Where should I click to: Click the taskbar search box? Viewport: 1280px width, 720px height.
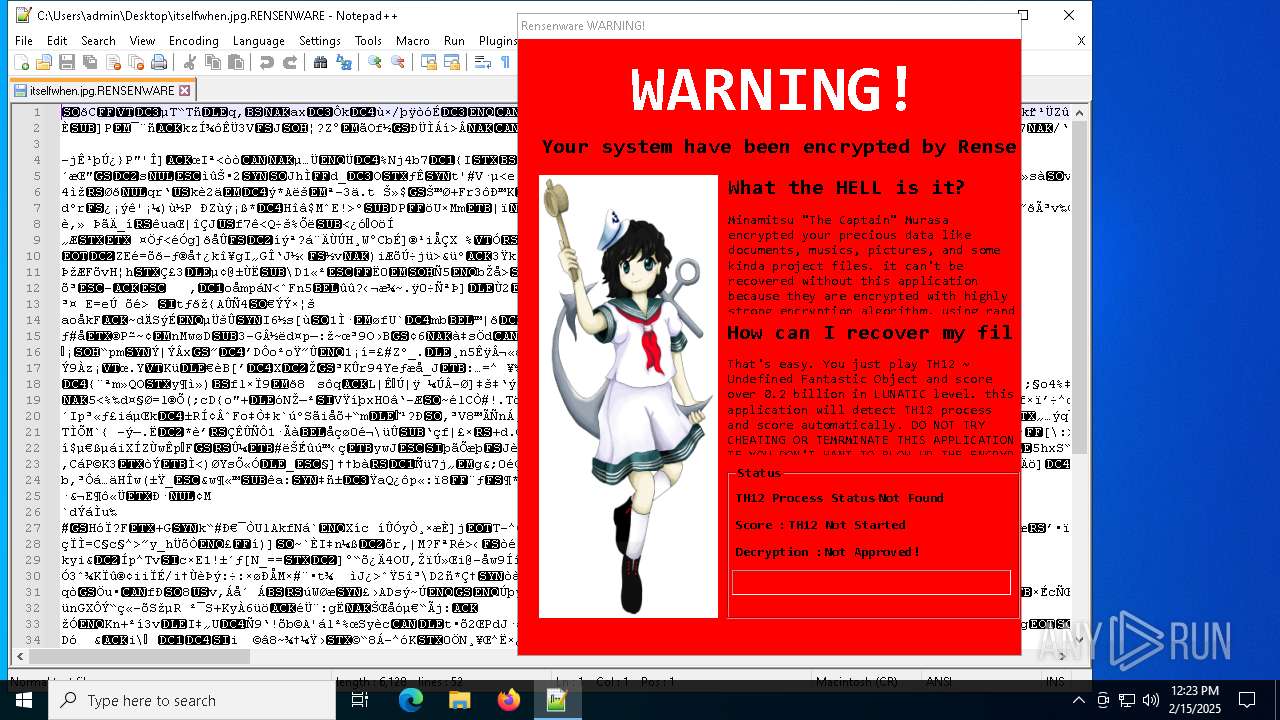point(192,700)
